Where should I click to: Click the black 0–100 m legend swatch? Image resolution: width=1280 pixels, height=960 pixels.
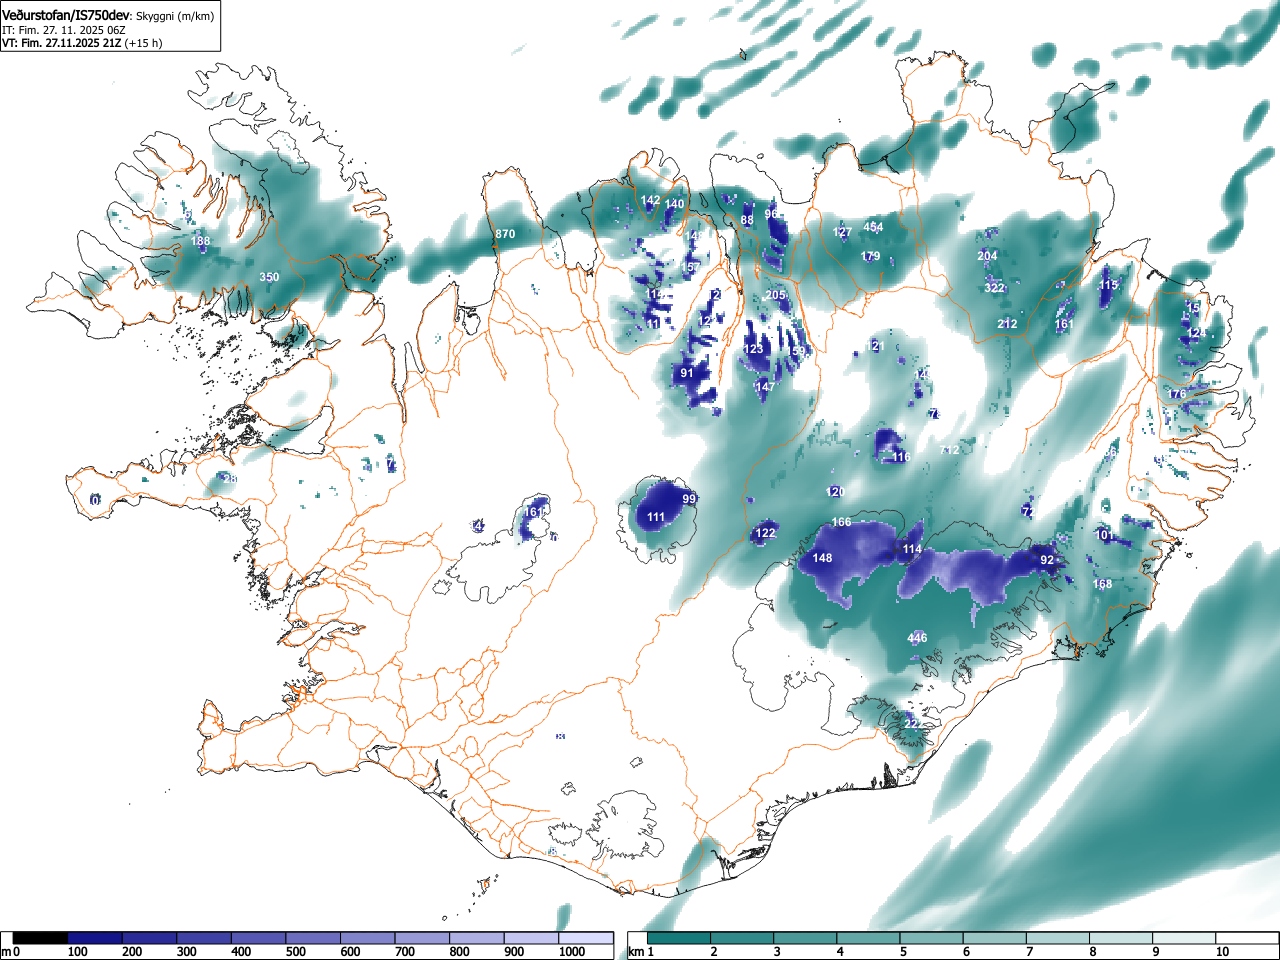click(40, 938)
